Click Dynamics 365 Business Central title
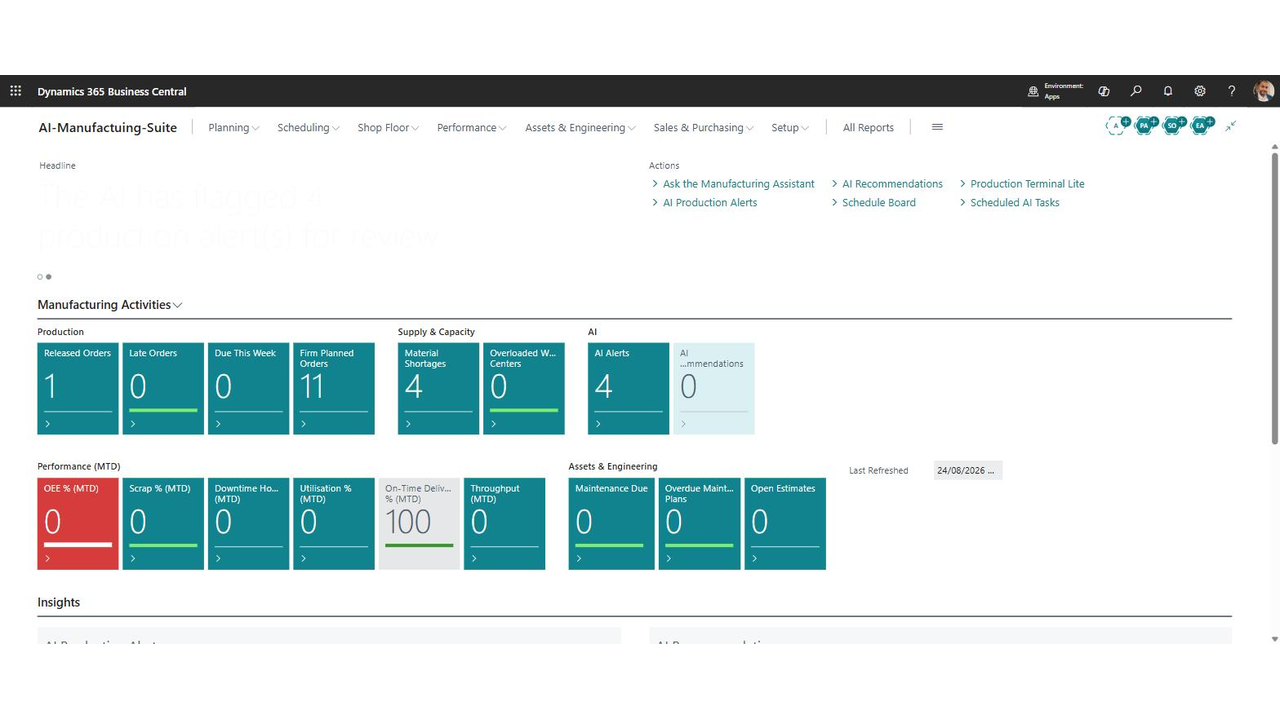Viewport: 1280px width, 720px height. click(x=112, y=92)
